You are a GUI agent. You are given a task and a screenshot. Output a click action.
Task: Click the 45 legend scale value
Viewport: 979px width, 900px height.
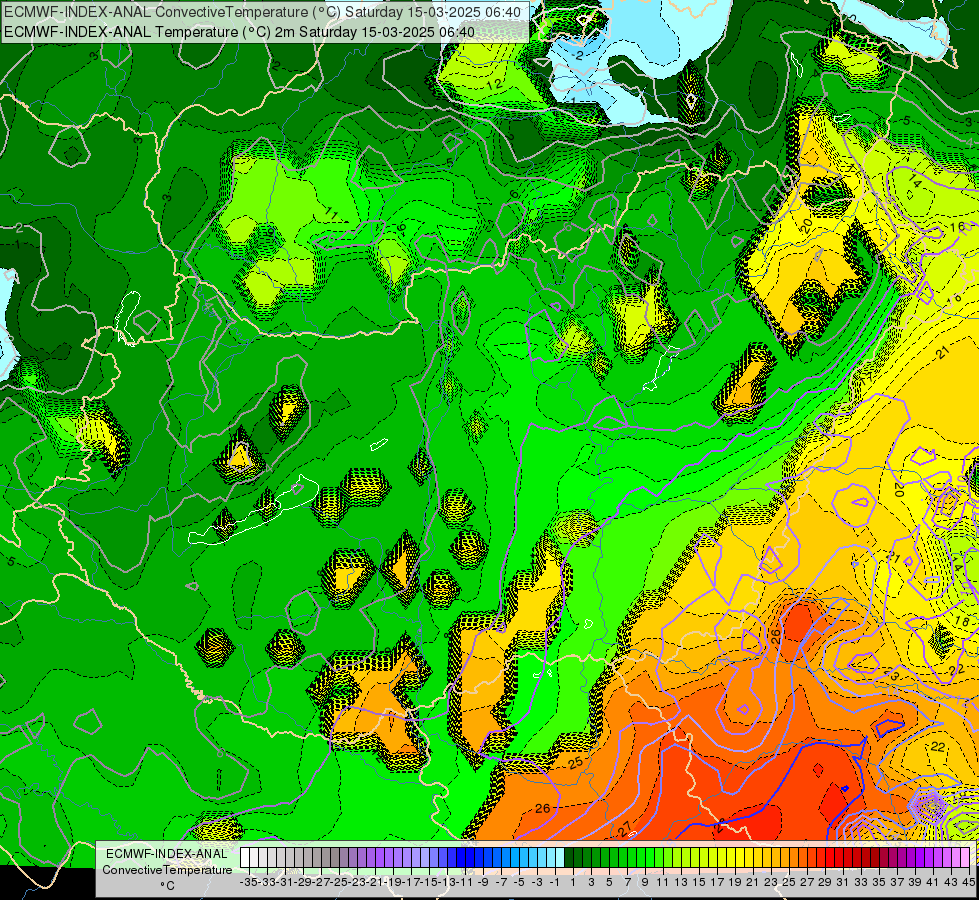[968, 882]
